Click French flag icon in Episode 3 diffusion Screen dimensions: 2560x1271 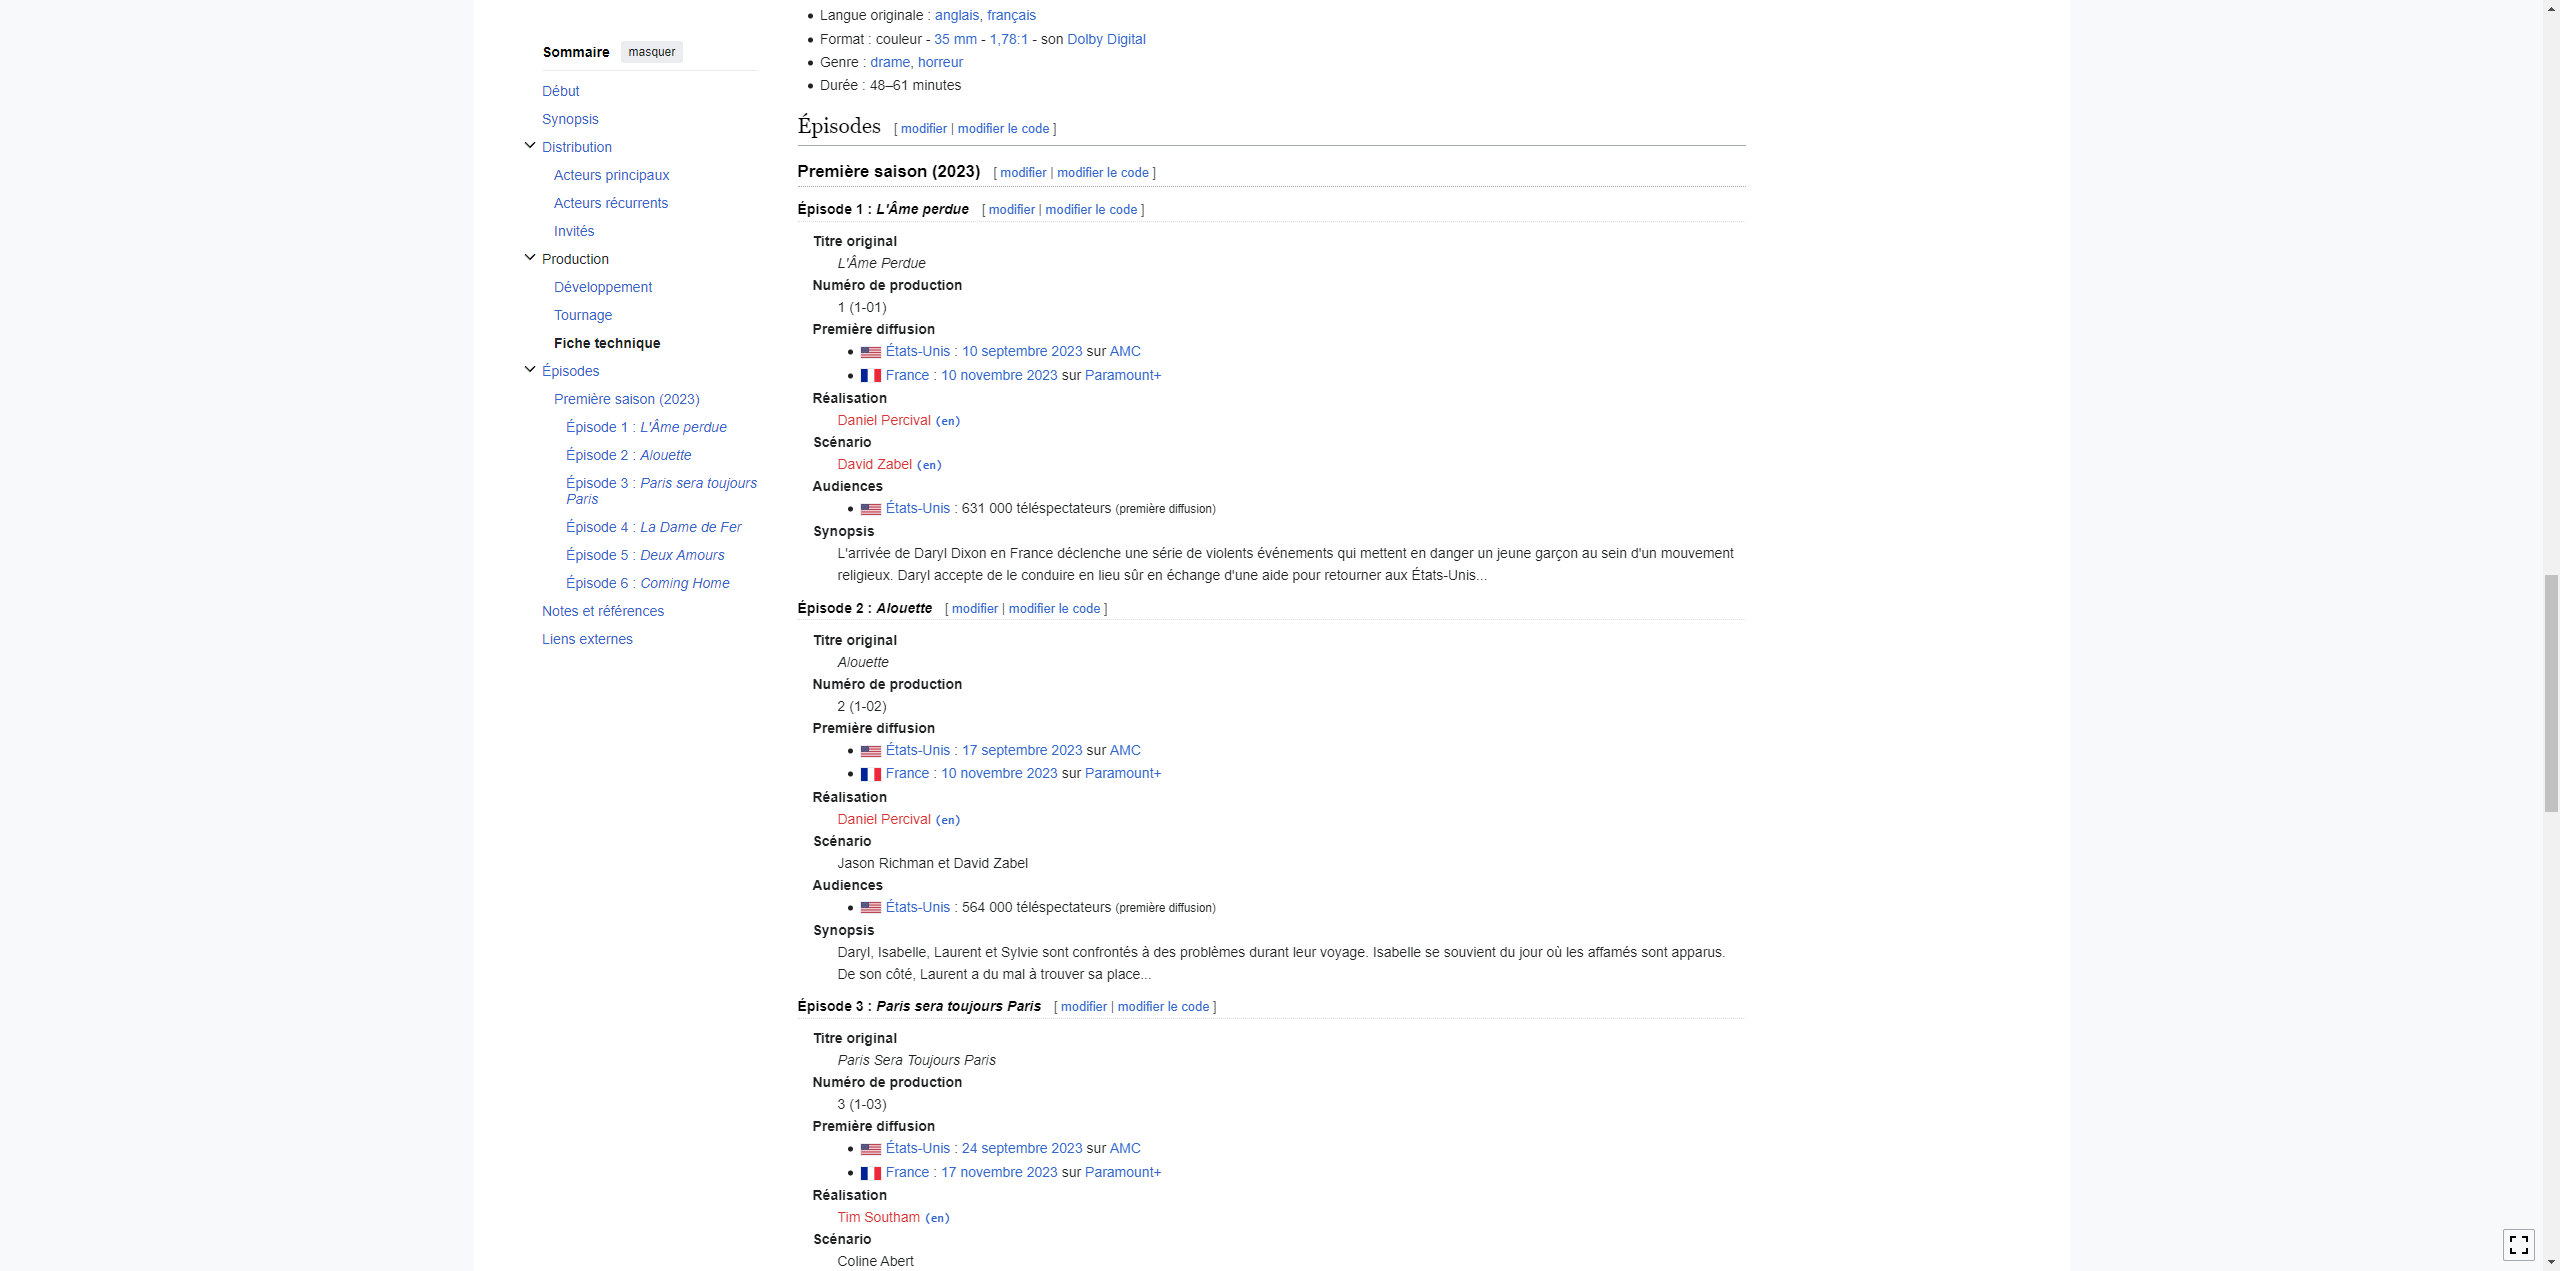(870, 1173)
